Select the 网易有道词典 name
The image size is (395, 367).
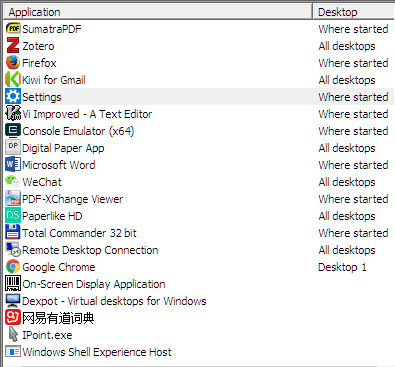pos(58,318)
